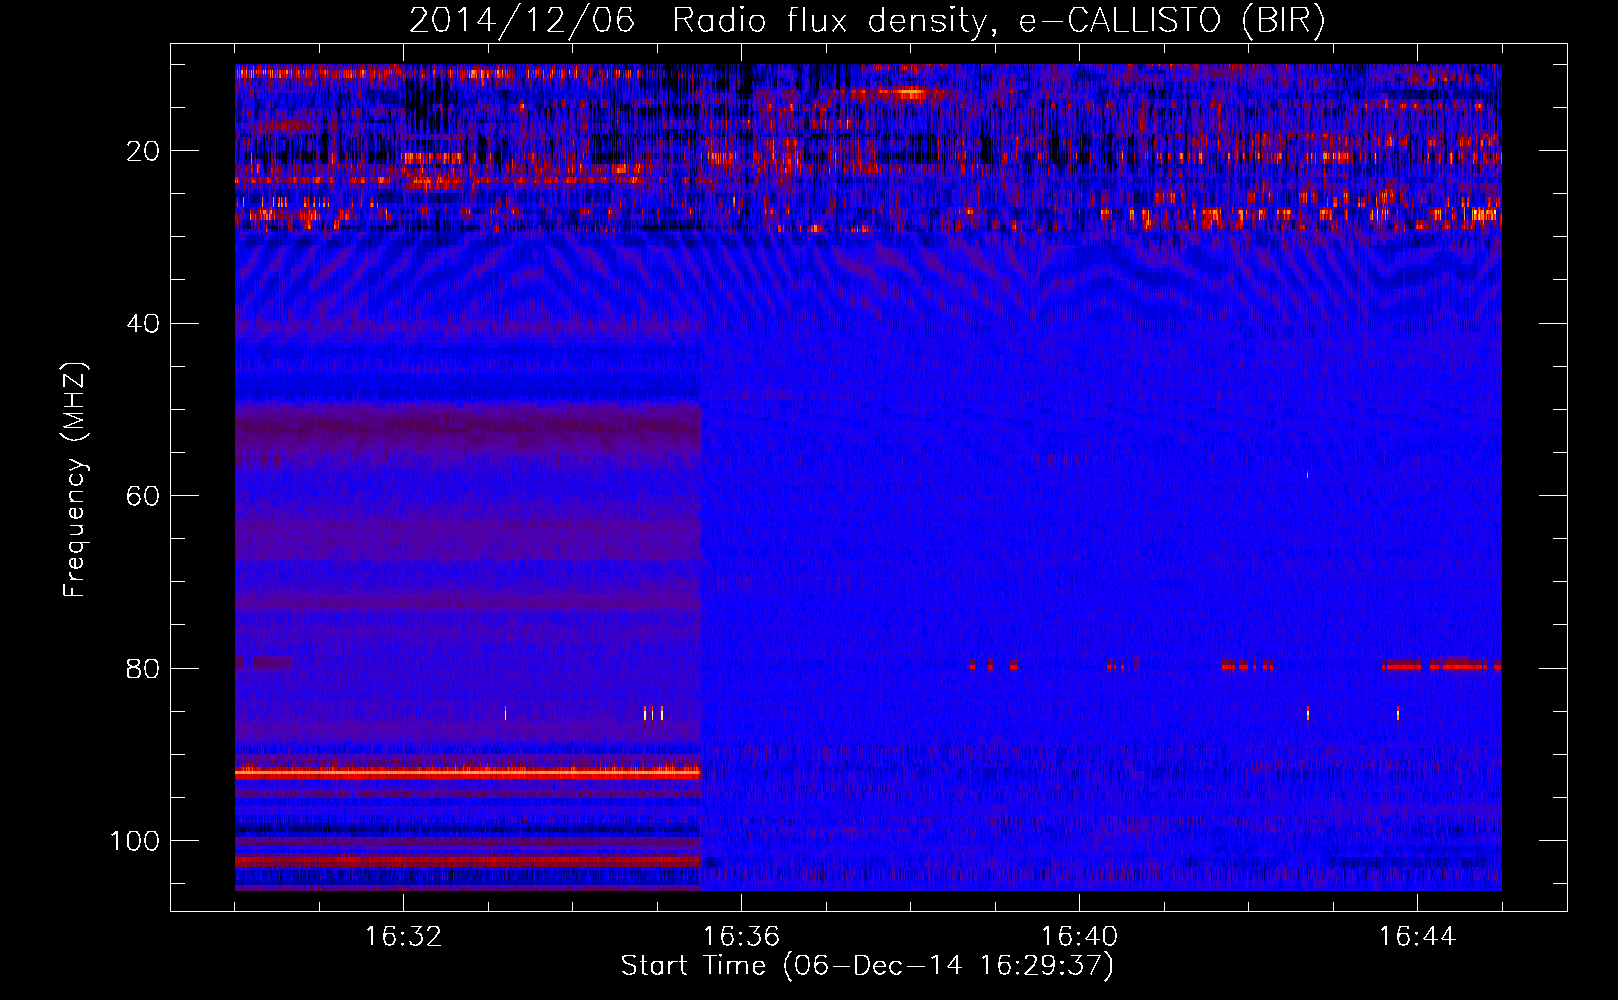Click the 16:36 time tick label
Image resolution: width=1618 pixels, height=1000 pixels.
point(741,937)
